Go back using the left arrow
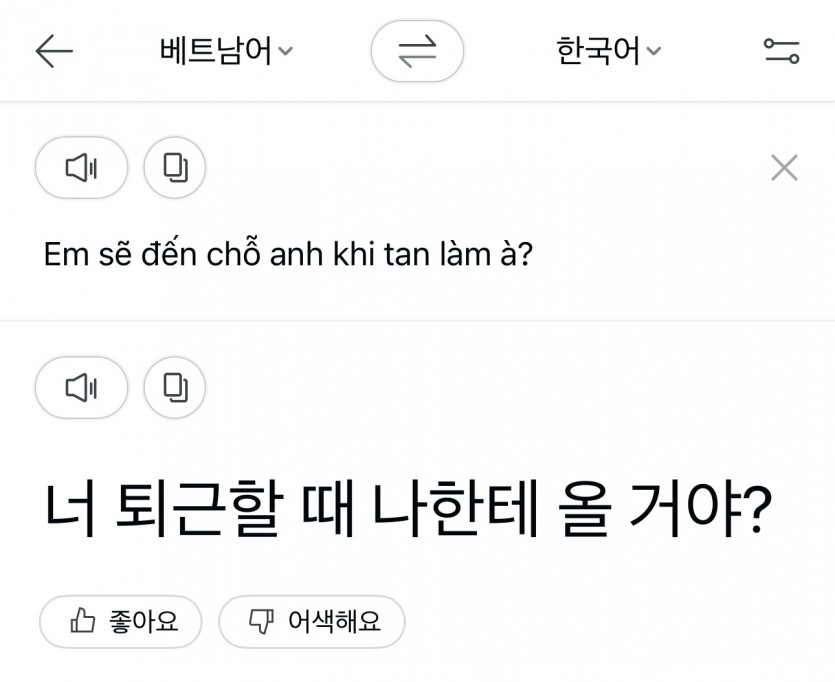Screen dimensions: 835x682 [x=54, y=51]
